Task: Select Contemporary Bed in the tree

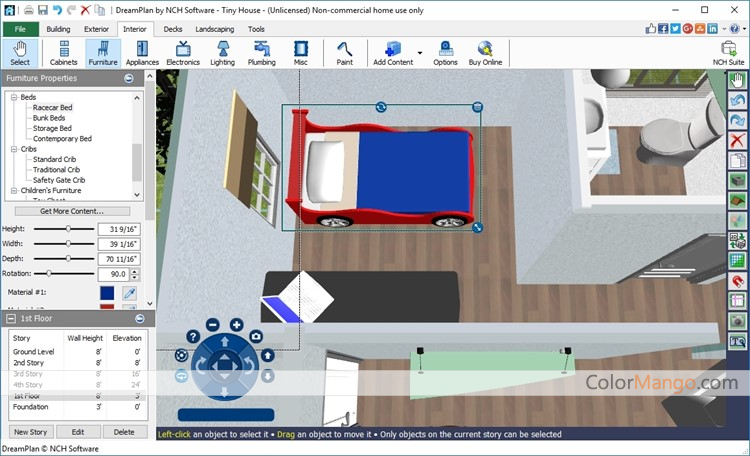Action: point(62,139)
